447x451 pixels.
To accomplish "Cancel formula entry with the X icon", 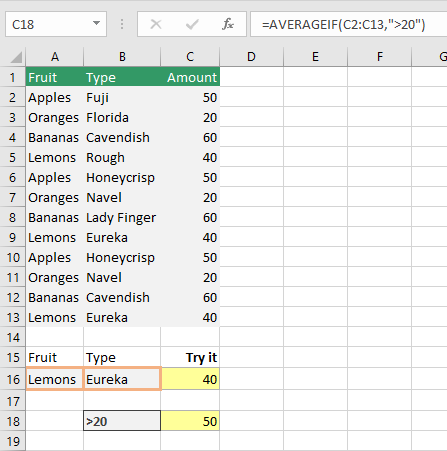I will click(156, 24).
